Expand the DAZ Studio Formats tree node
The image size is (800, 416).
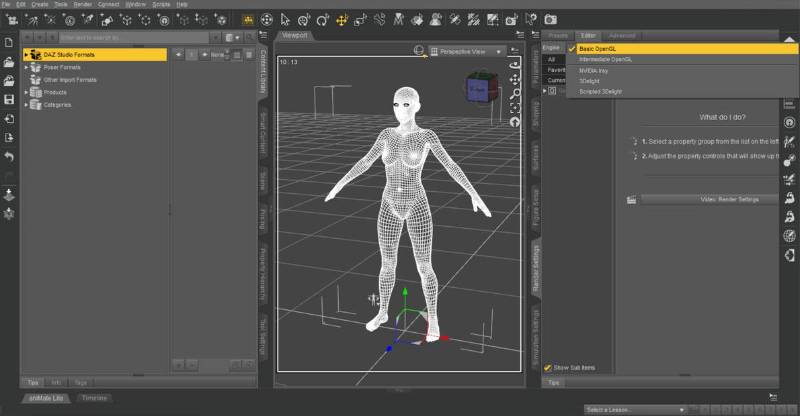point(27,55)
